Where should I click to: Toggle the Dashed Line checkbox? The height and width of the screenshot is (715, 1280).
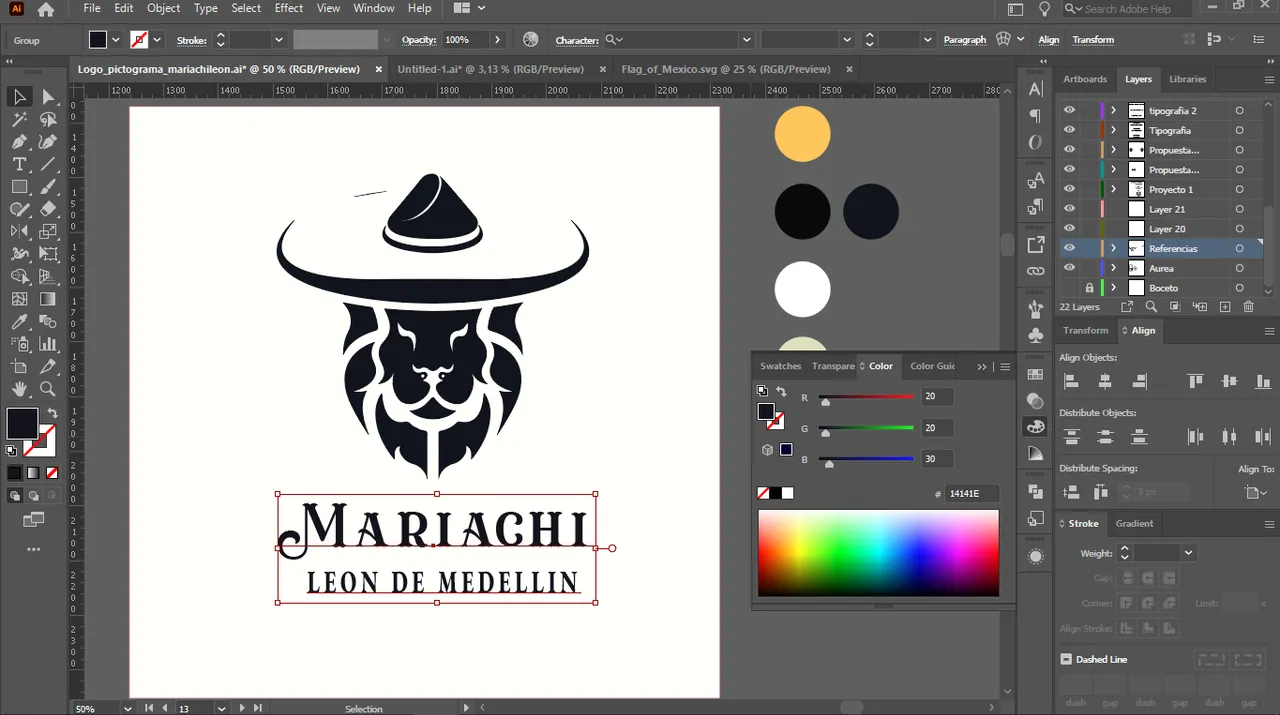coord(1066,660)
